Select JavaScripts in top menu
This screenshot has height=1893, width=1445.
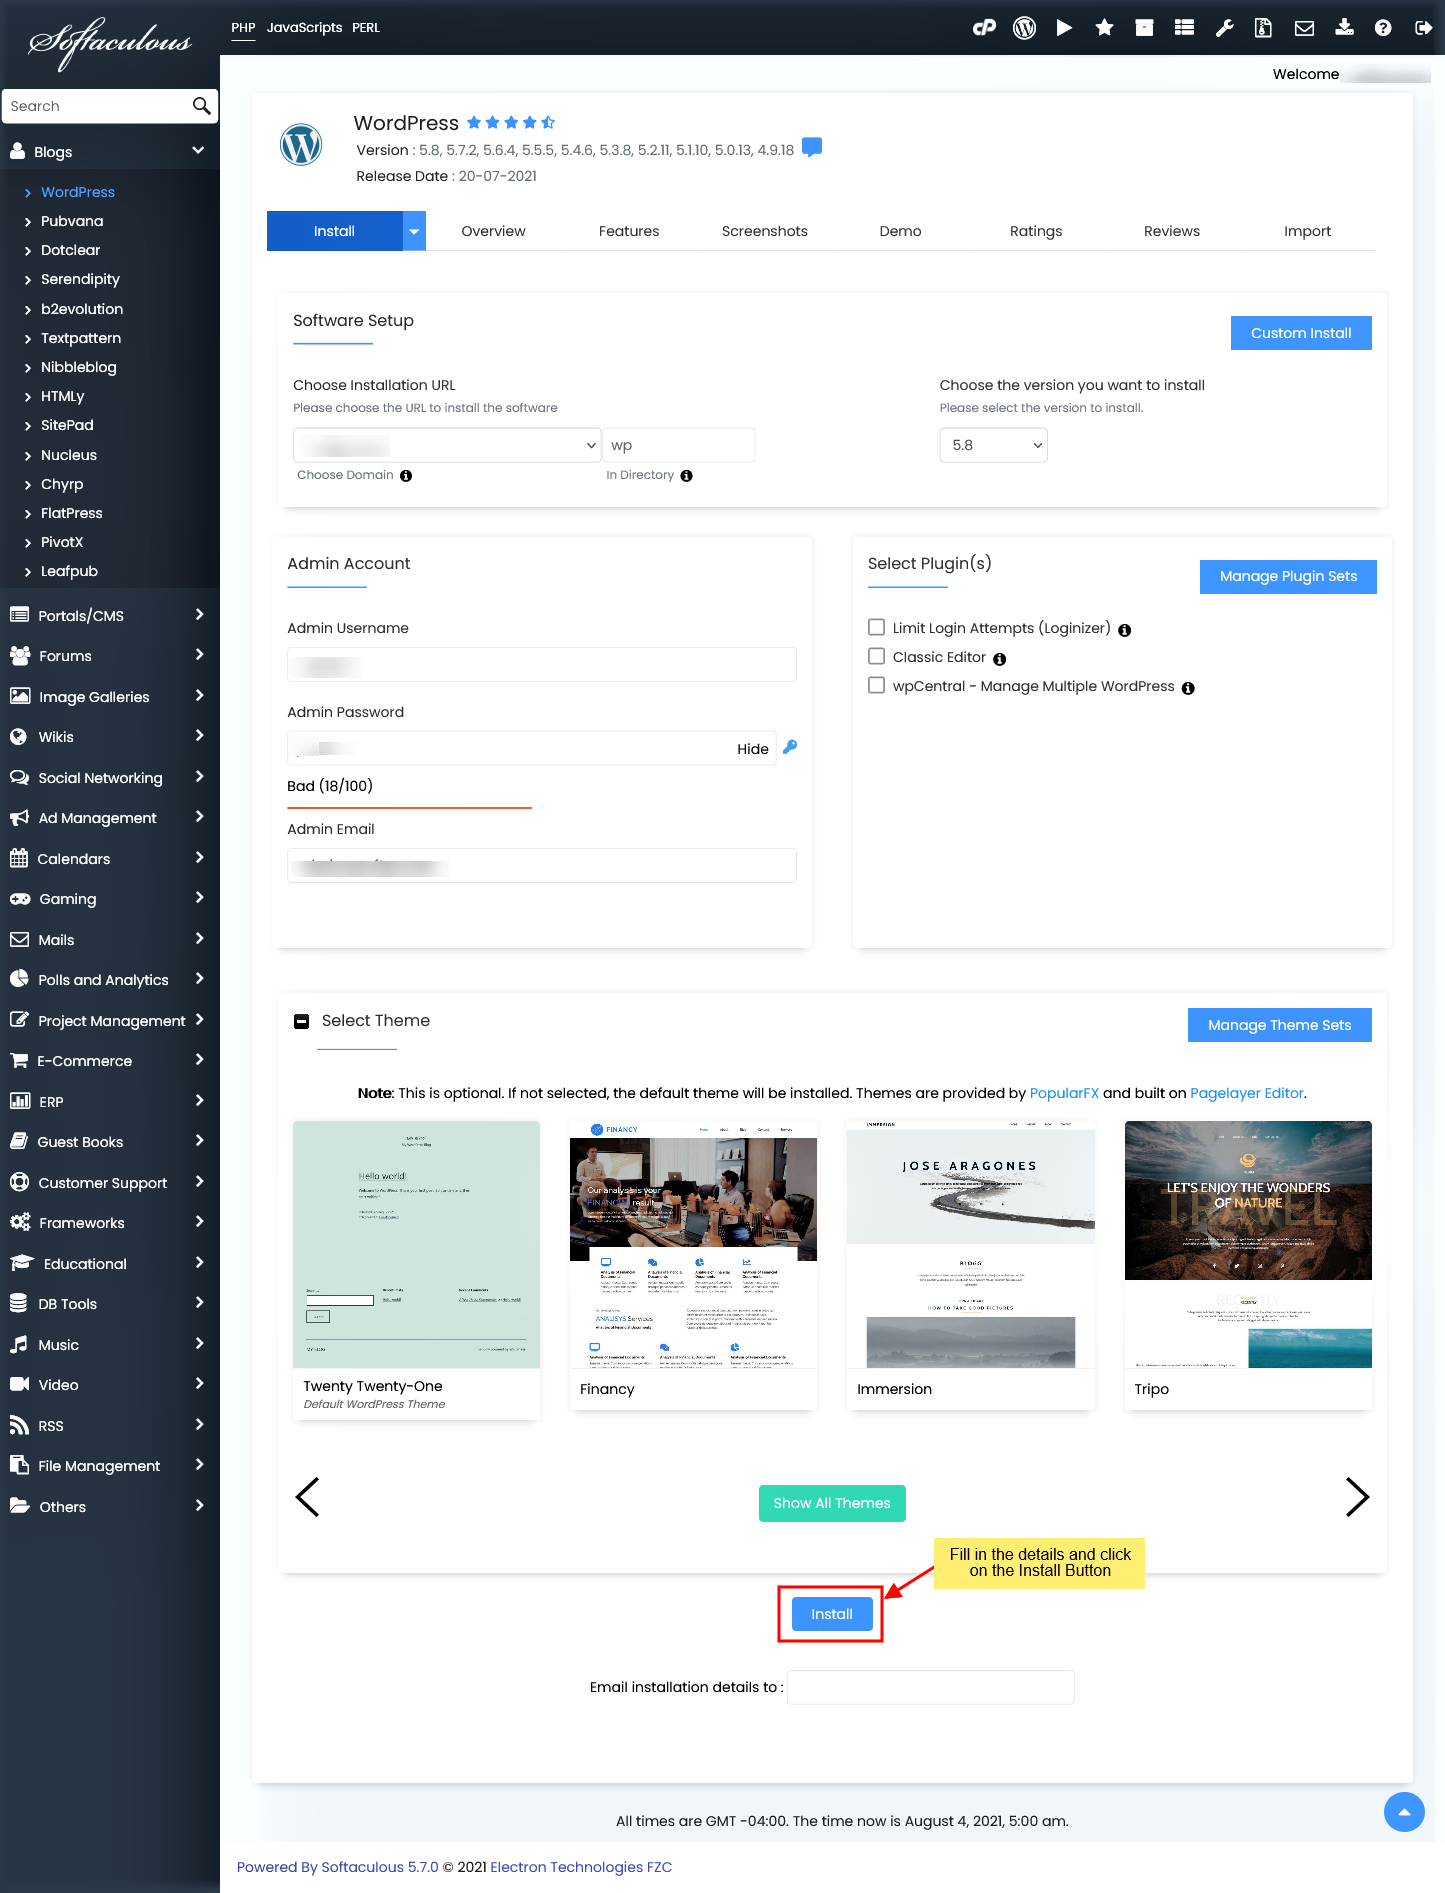coord(304,27)
